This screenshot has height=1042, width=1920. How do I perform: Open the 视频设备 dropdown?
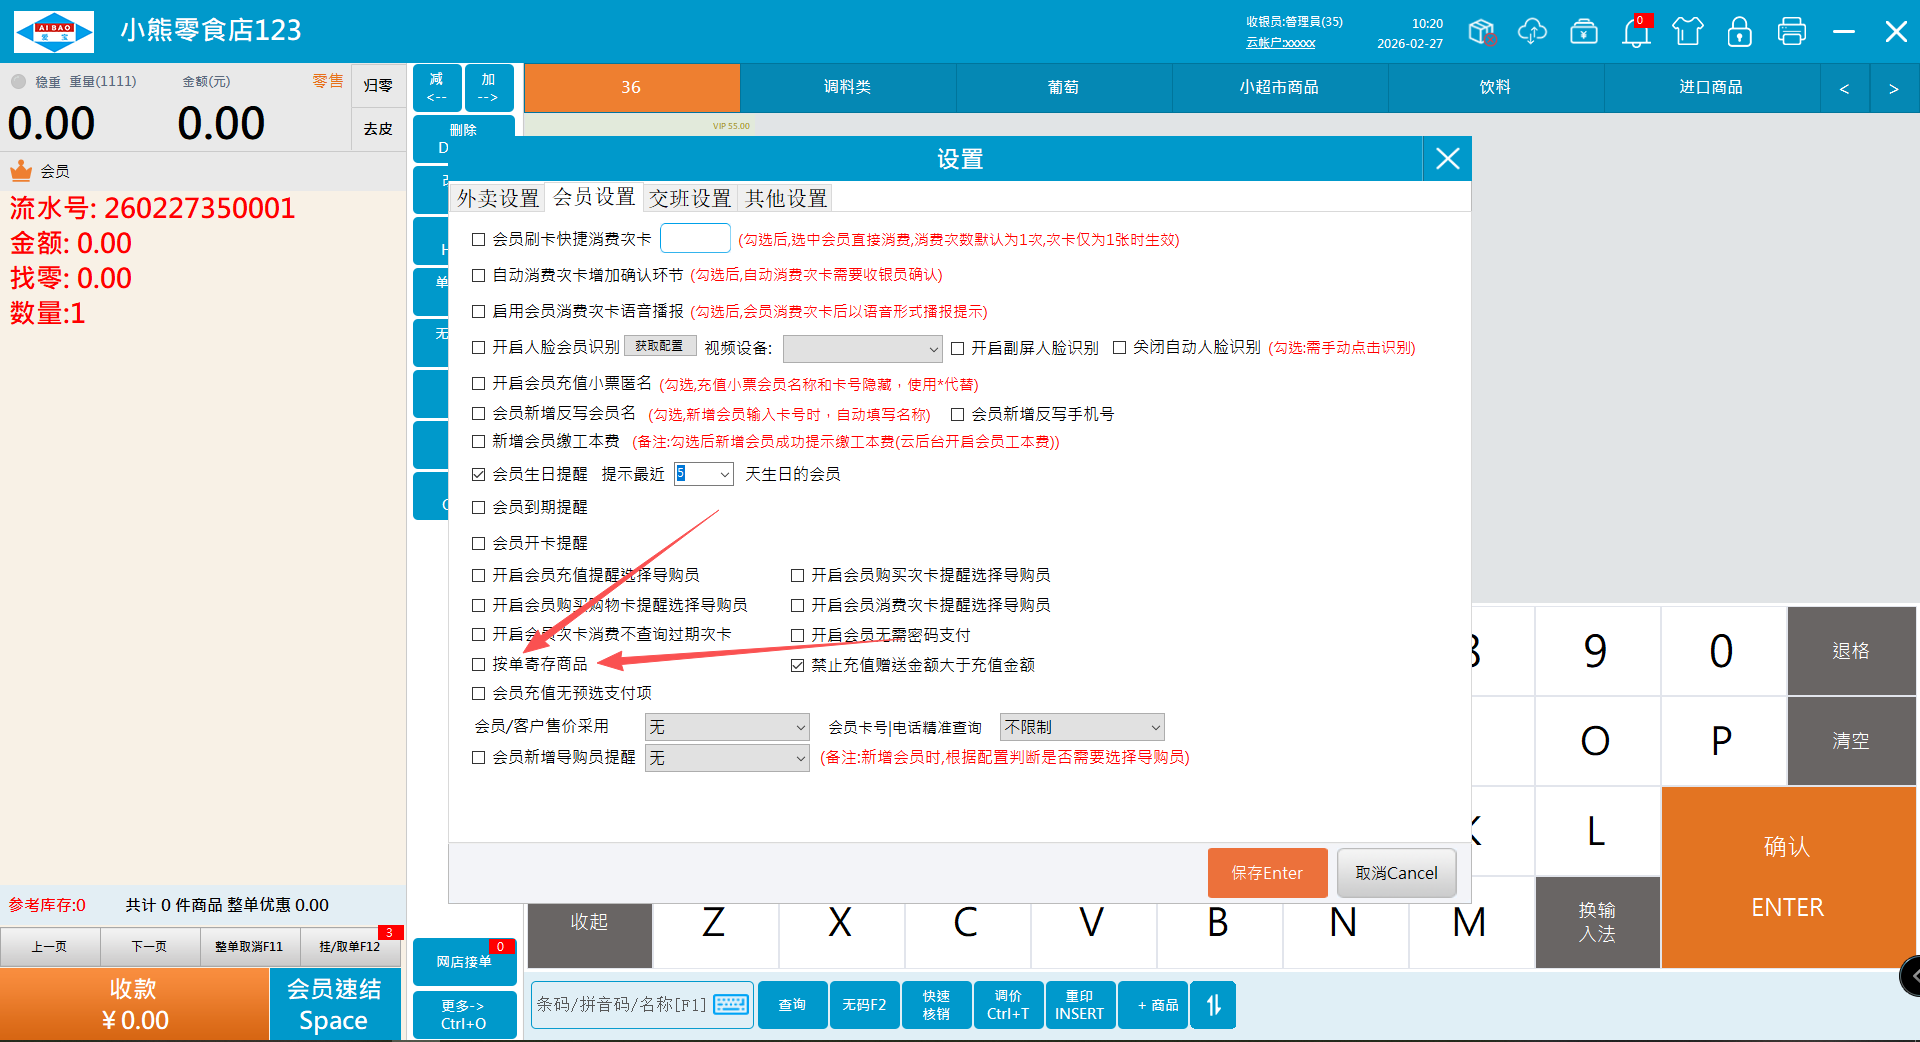[x=862, y=348]
